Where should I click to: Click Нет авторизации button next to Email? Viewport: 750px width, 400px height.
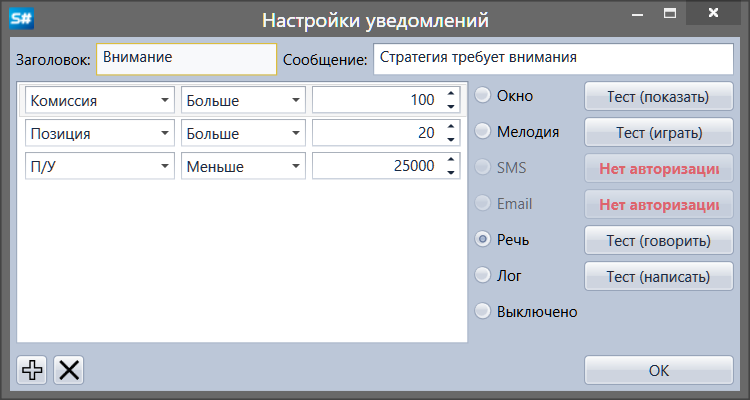coord(659,204)
